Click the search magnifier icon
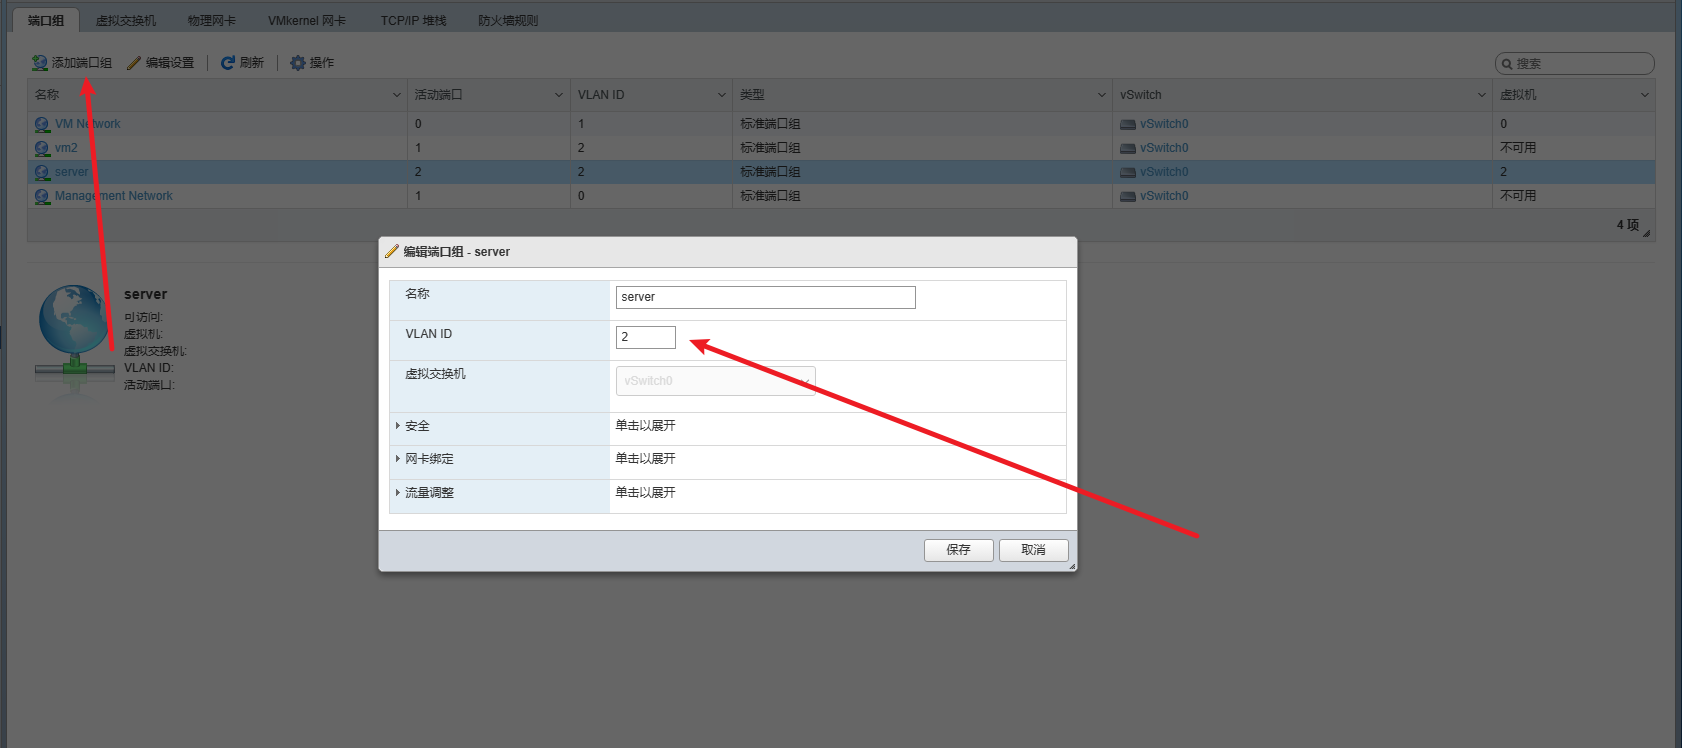This screenshot has width=1682, height=748. [1507, 64]
